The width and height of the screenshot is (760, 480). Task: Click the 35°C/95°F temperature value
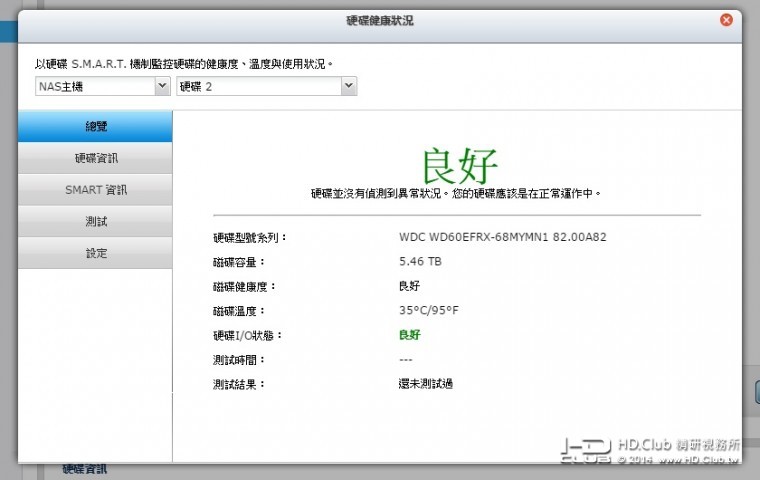[429, 310]
